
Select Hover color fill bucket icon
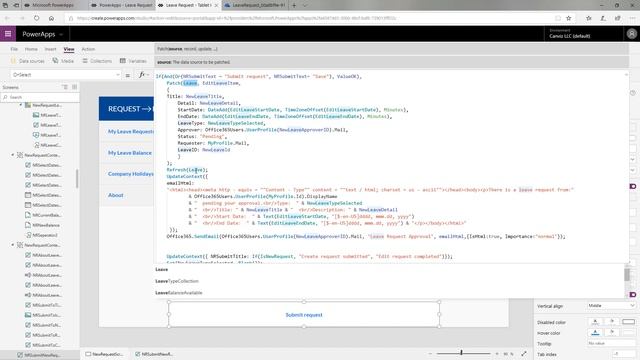tap(611, 333)
